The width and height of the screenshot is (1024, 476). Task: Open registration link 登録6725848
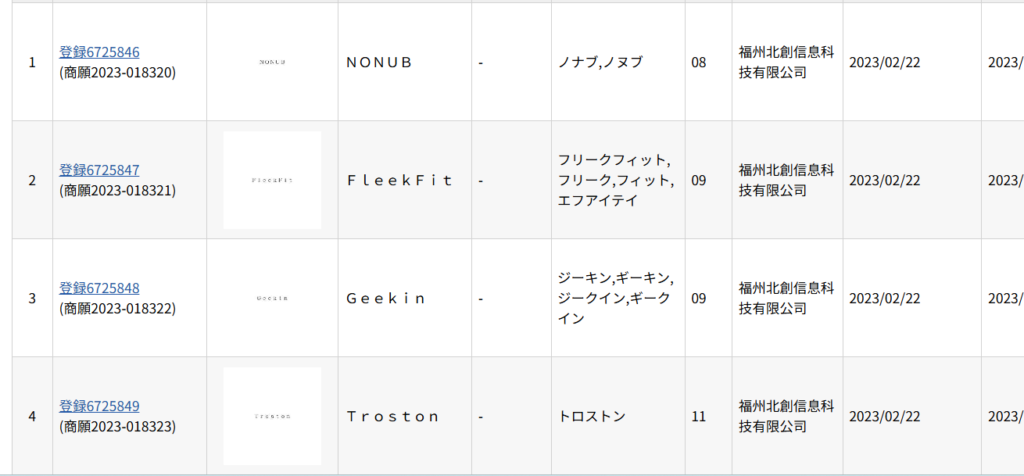99,288
